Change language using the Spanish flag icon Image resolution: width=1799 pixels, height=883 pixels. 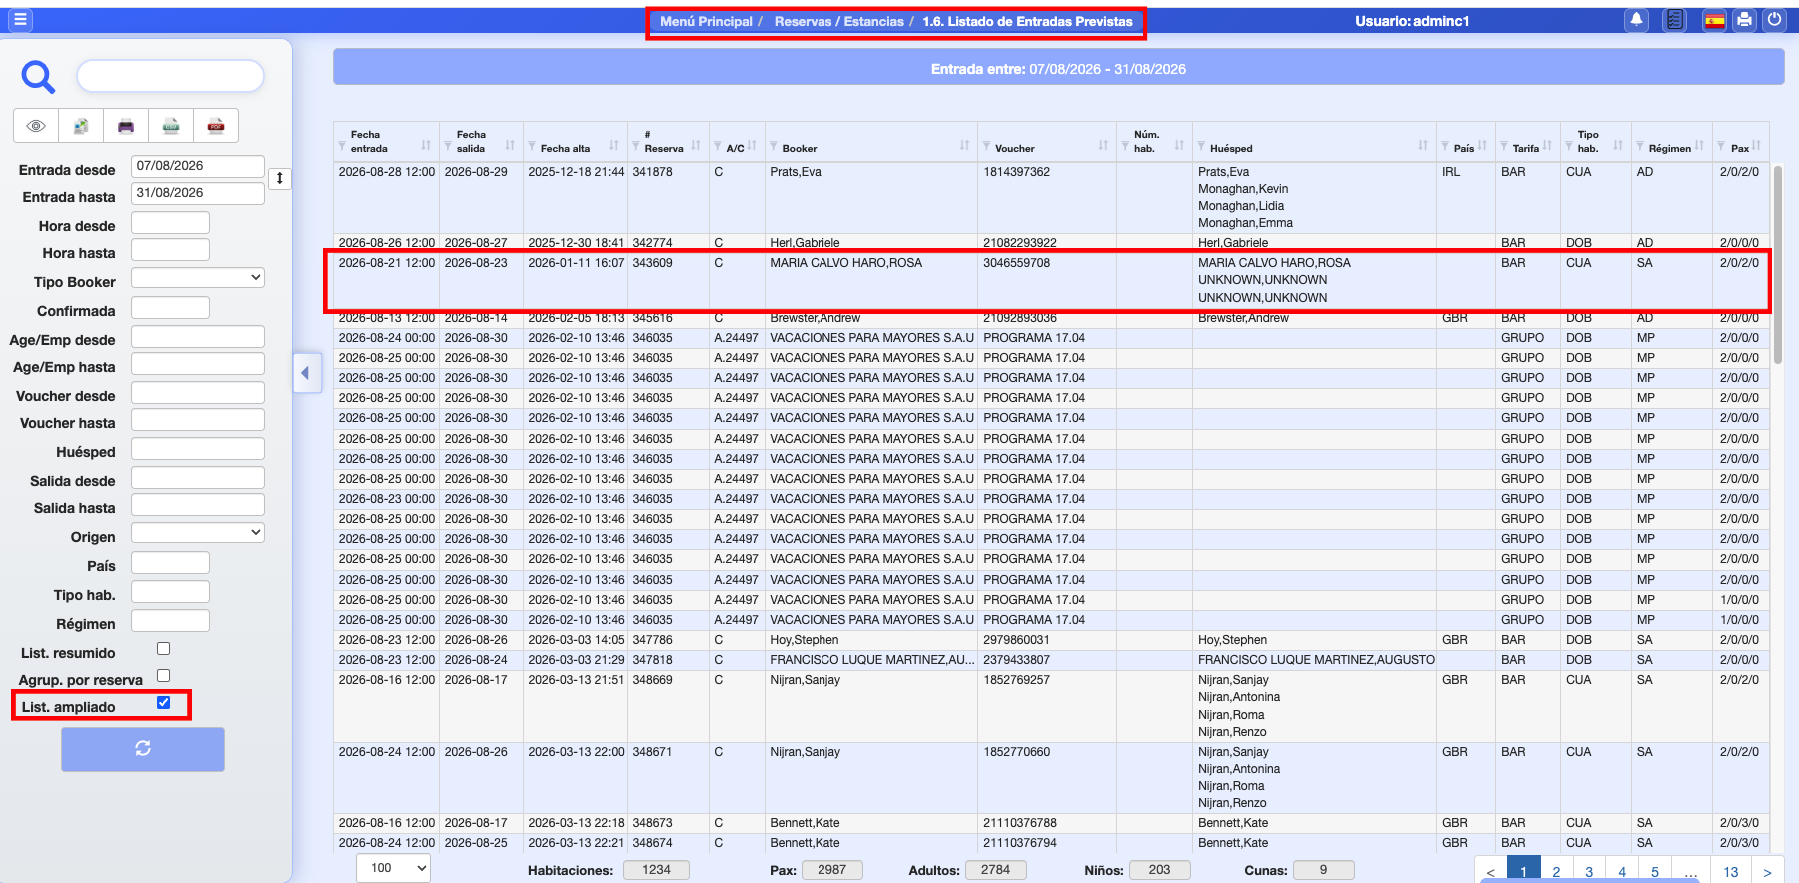click(1714, 20)
